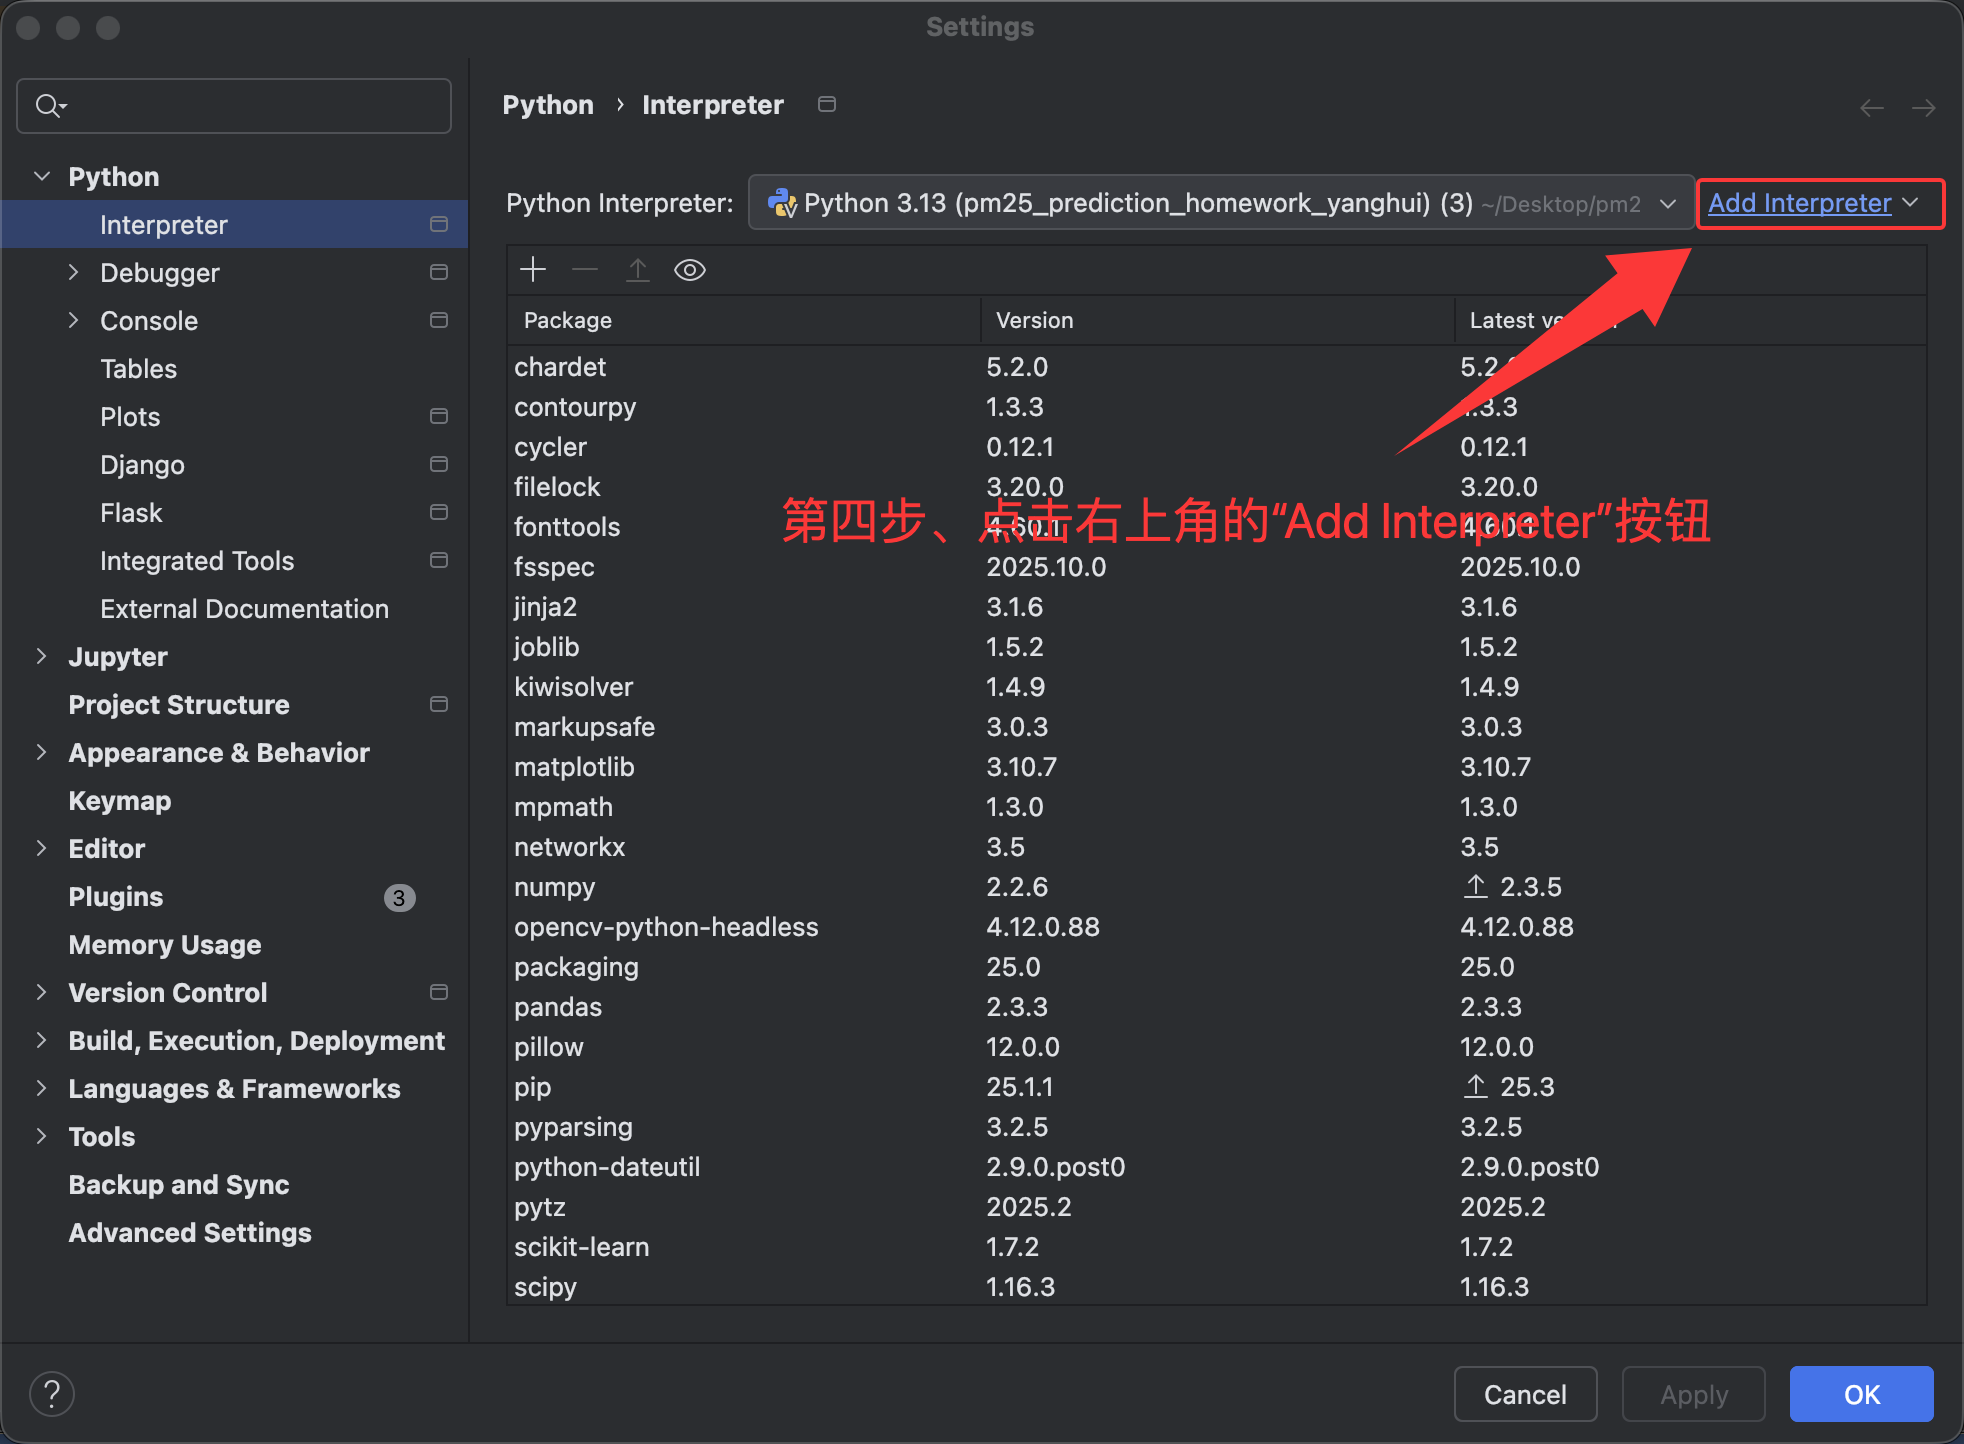The width and height of the screenshot is (1964, 1444).
Task: Toggle the show early releases eye icon
Action: point(690,270)
